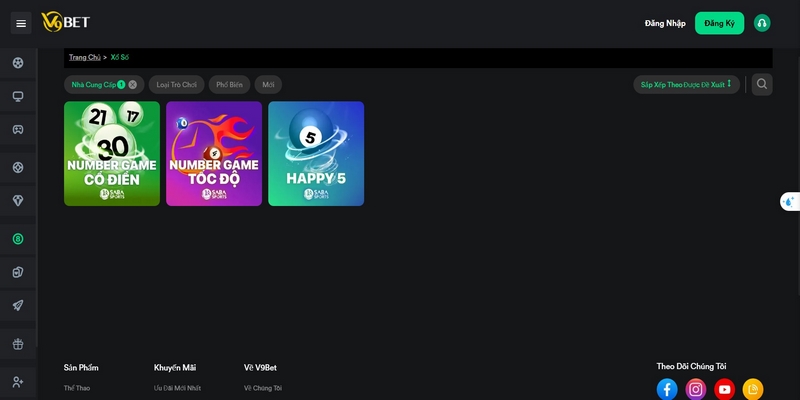The image size is (800, 400).
Task: Open the playing cards sidebar icon
Action: (18, 272)
